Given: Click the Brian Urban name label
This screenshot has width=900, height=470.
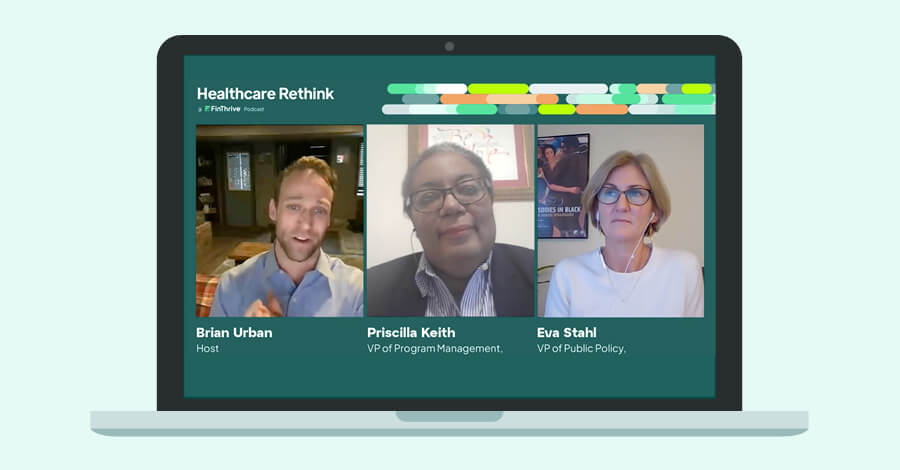Looking at the screenshot, I should tap(234, 332).
